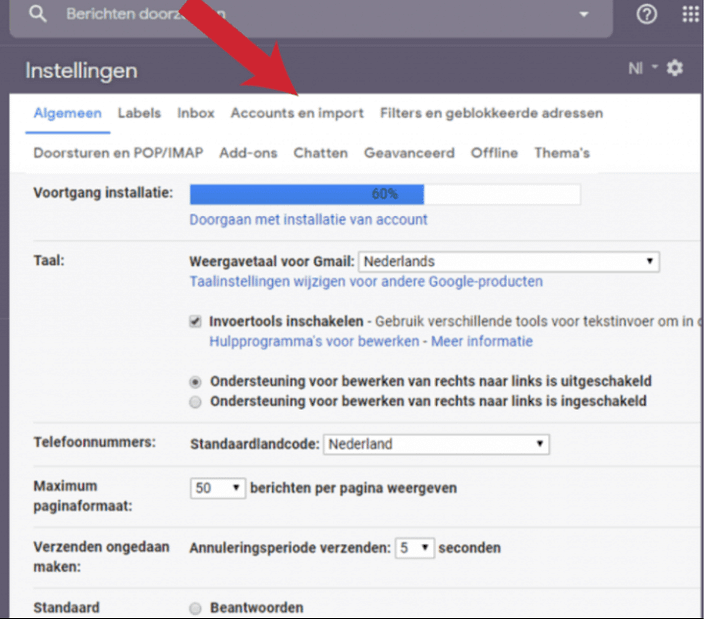This screenshot has height=619, width=704.
Task: Open berichten per pagina dropdown
Action: coord(218,488)
